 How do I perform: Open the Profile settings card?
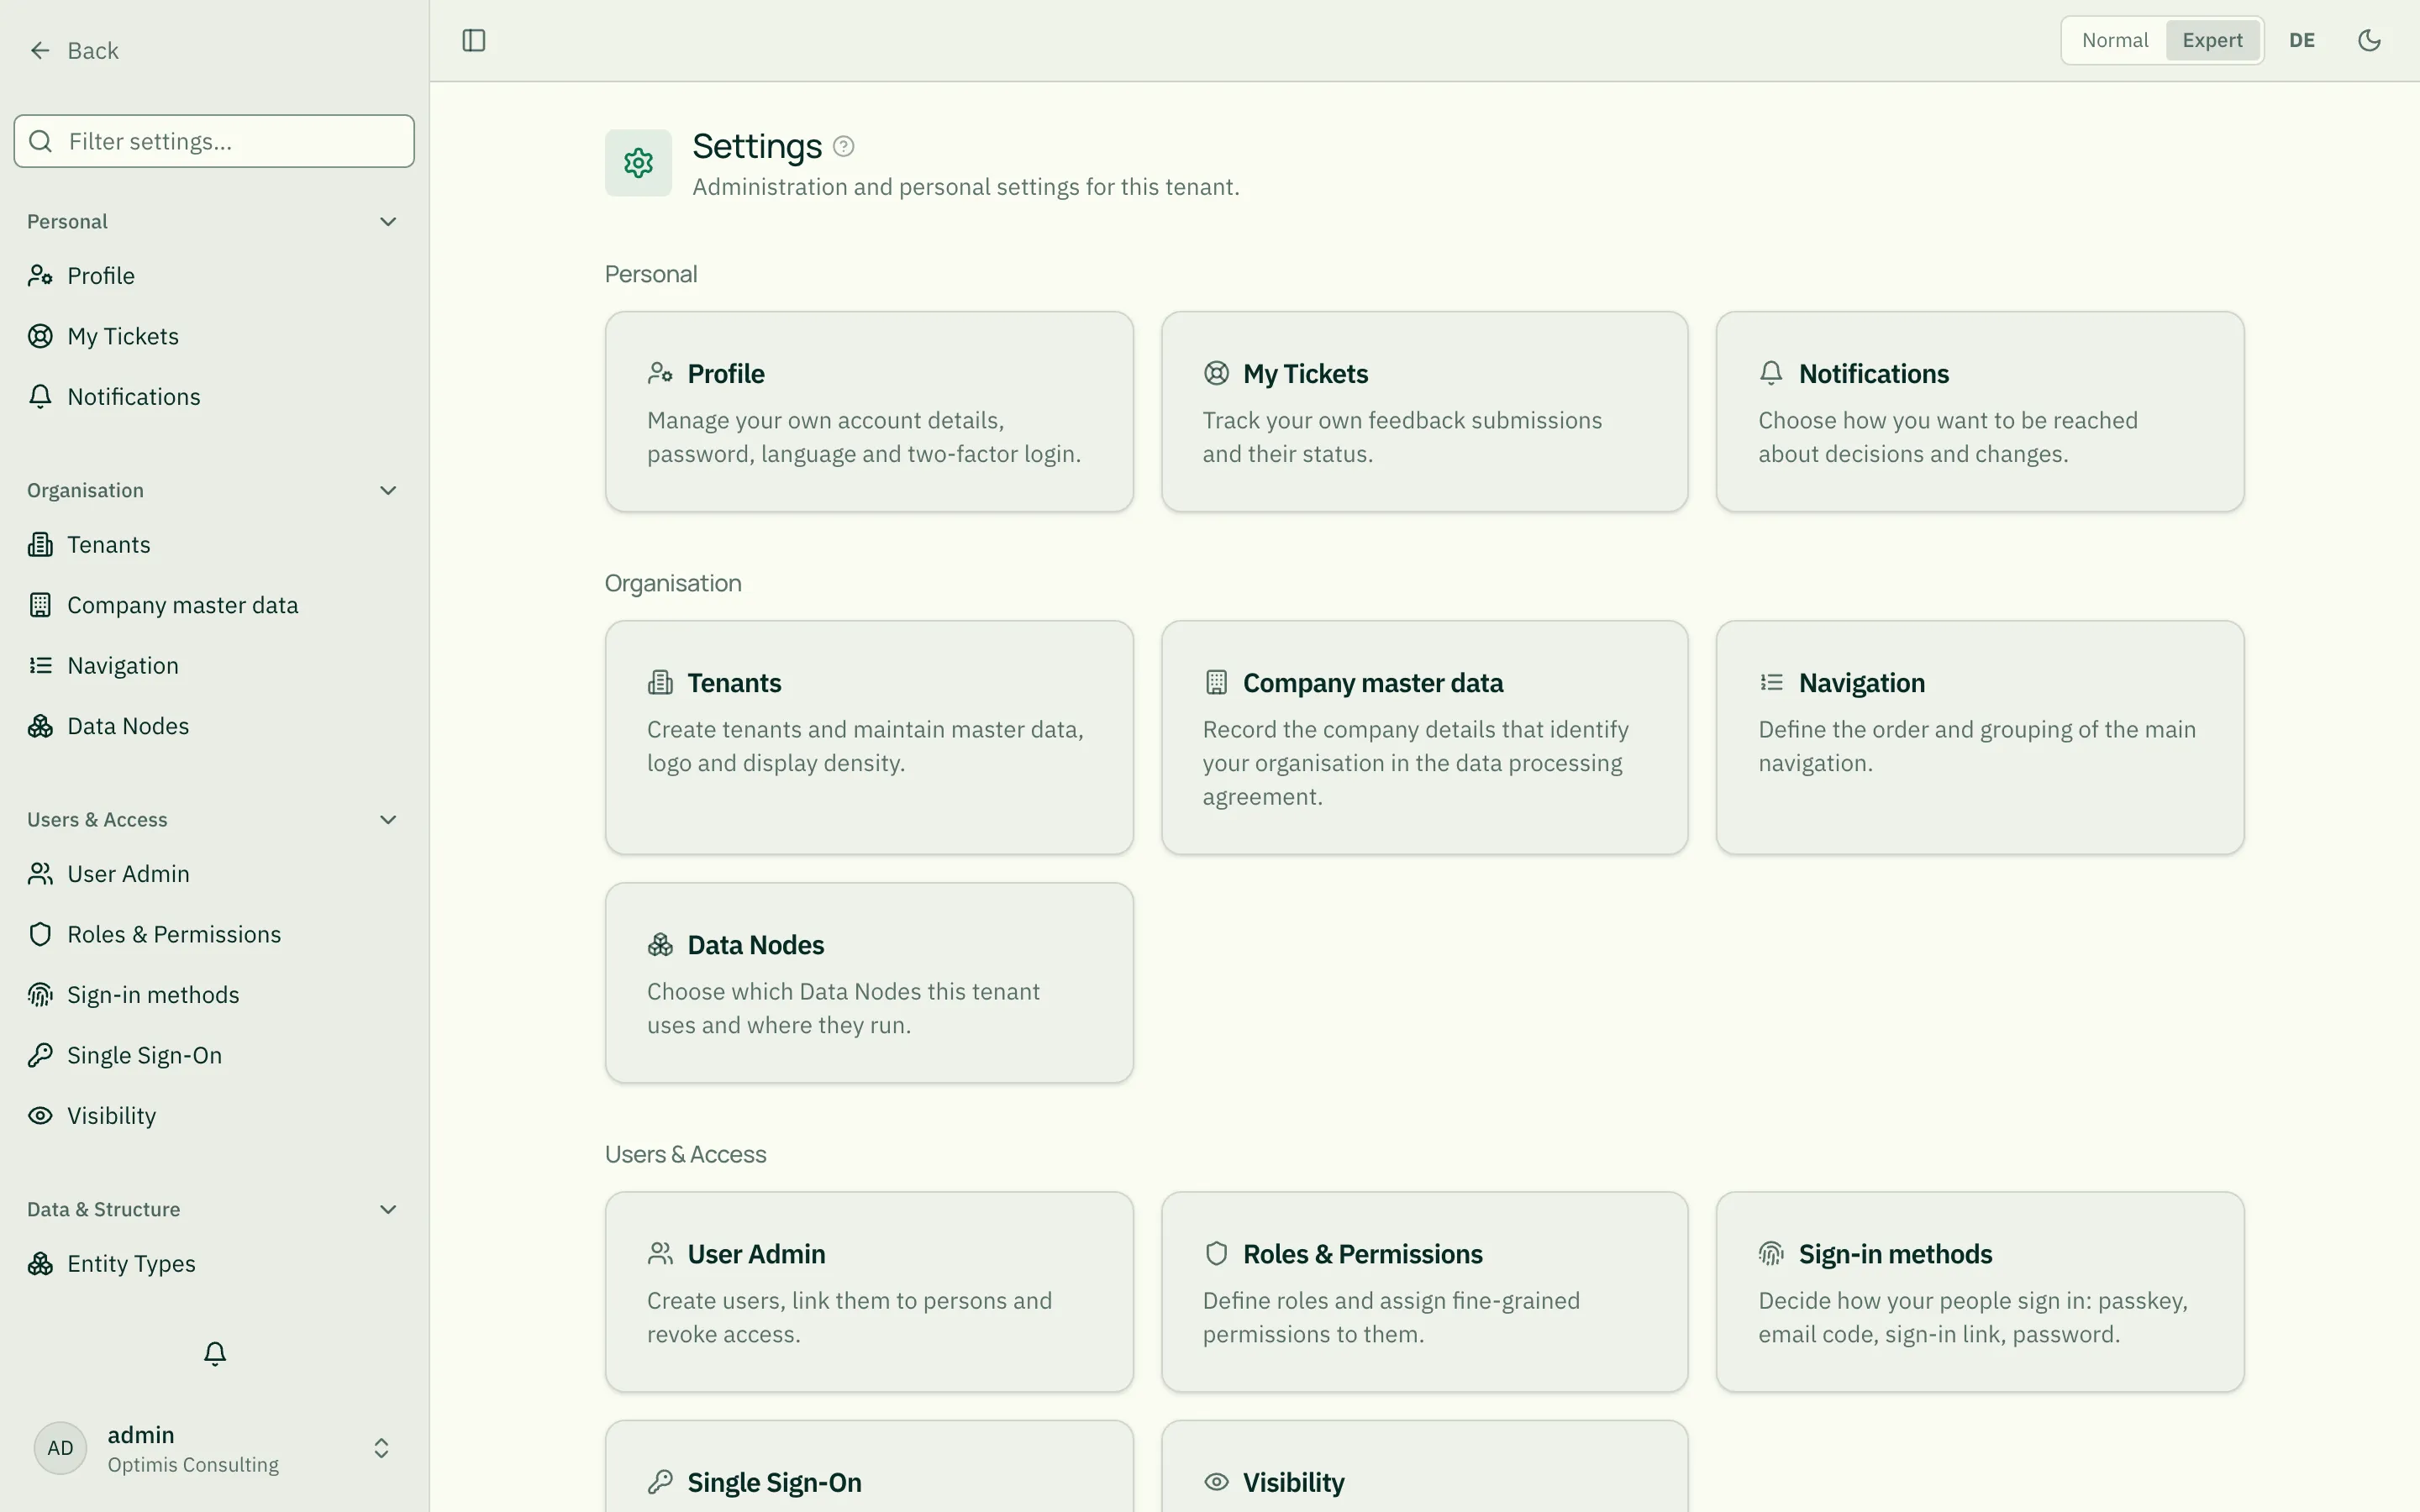click(869, 412)
